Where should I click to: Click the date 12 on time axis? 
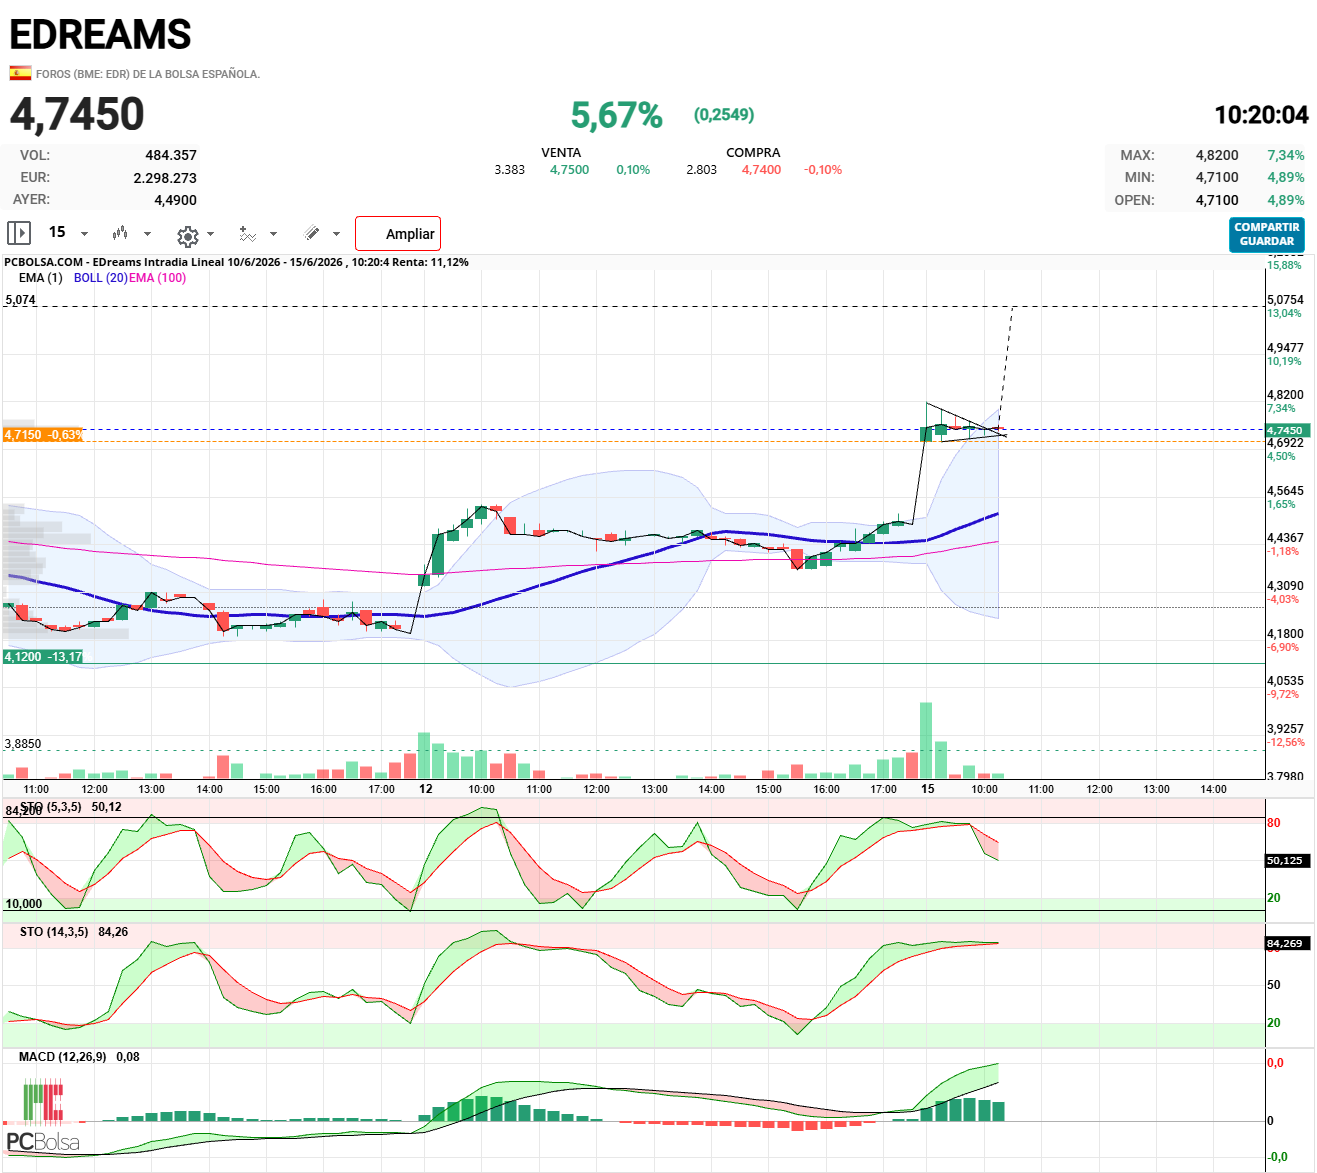426,789
